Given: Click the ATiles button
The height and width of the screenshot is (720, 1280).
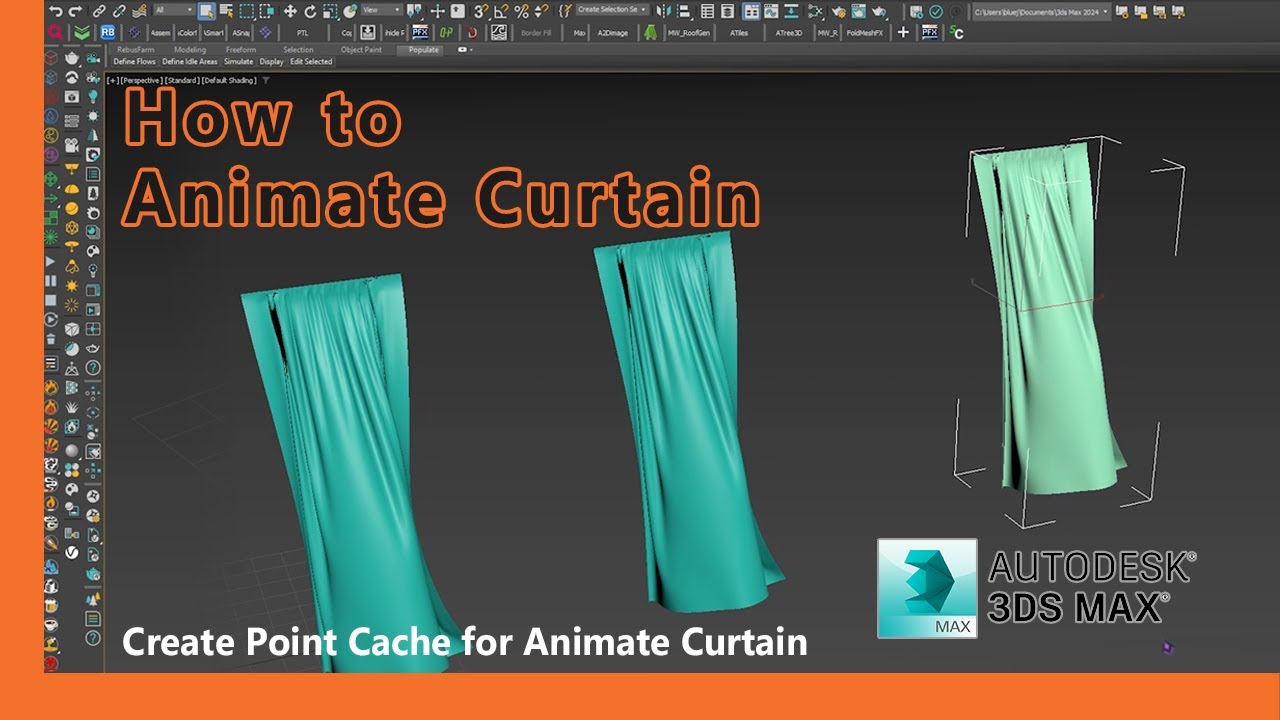Looking at the screenshot, I should click(x=739, y=33).
